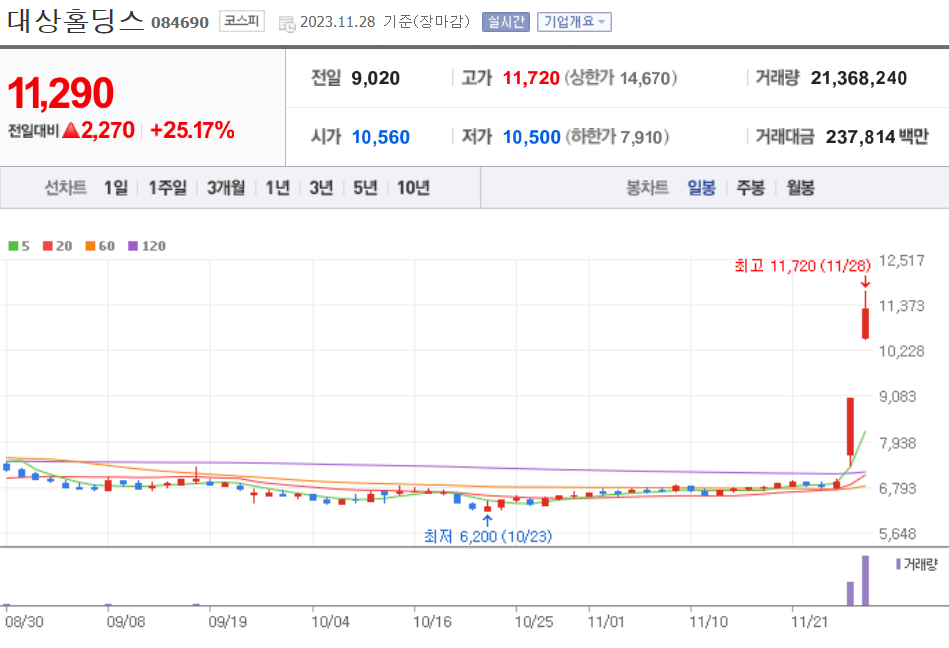
Task: Click the 최저 6,200 (10/23) chart label
Action: pyautogui.click(x=488, y=536)
